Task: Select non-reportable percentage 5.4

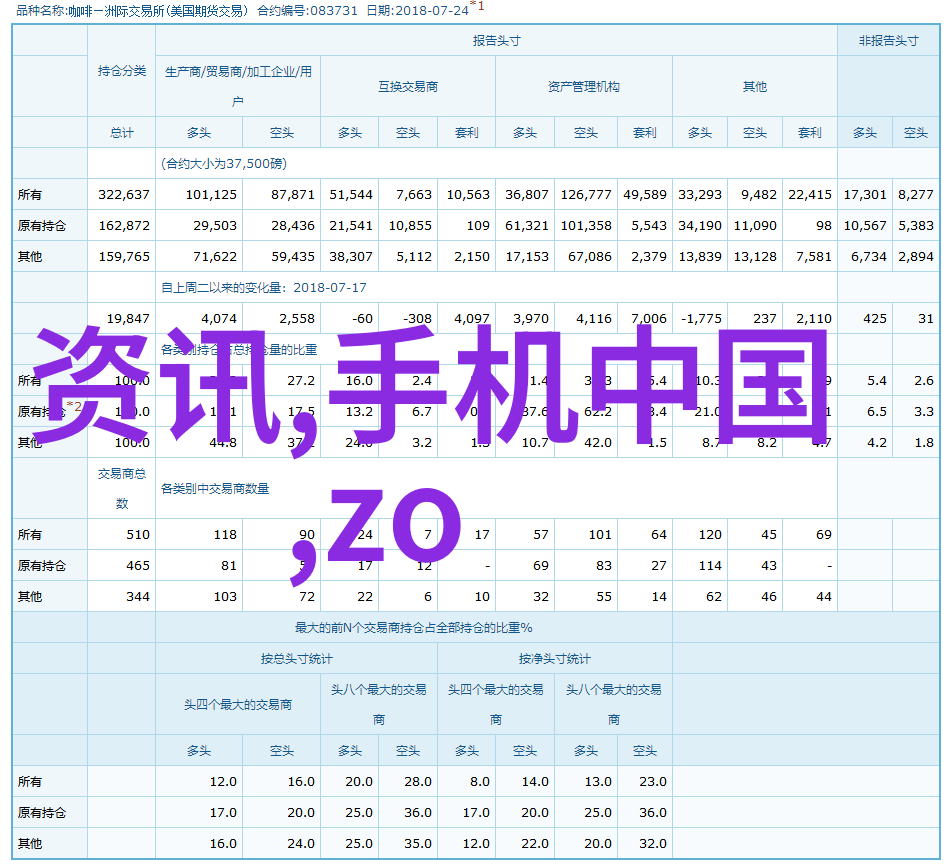Action: (x=877, y=380)
